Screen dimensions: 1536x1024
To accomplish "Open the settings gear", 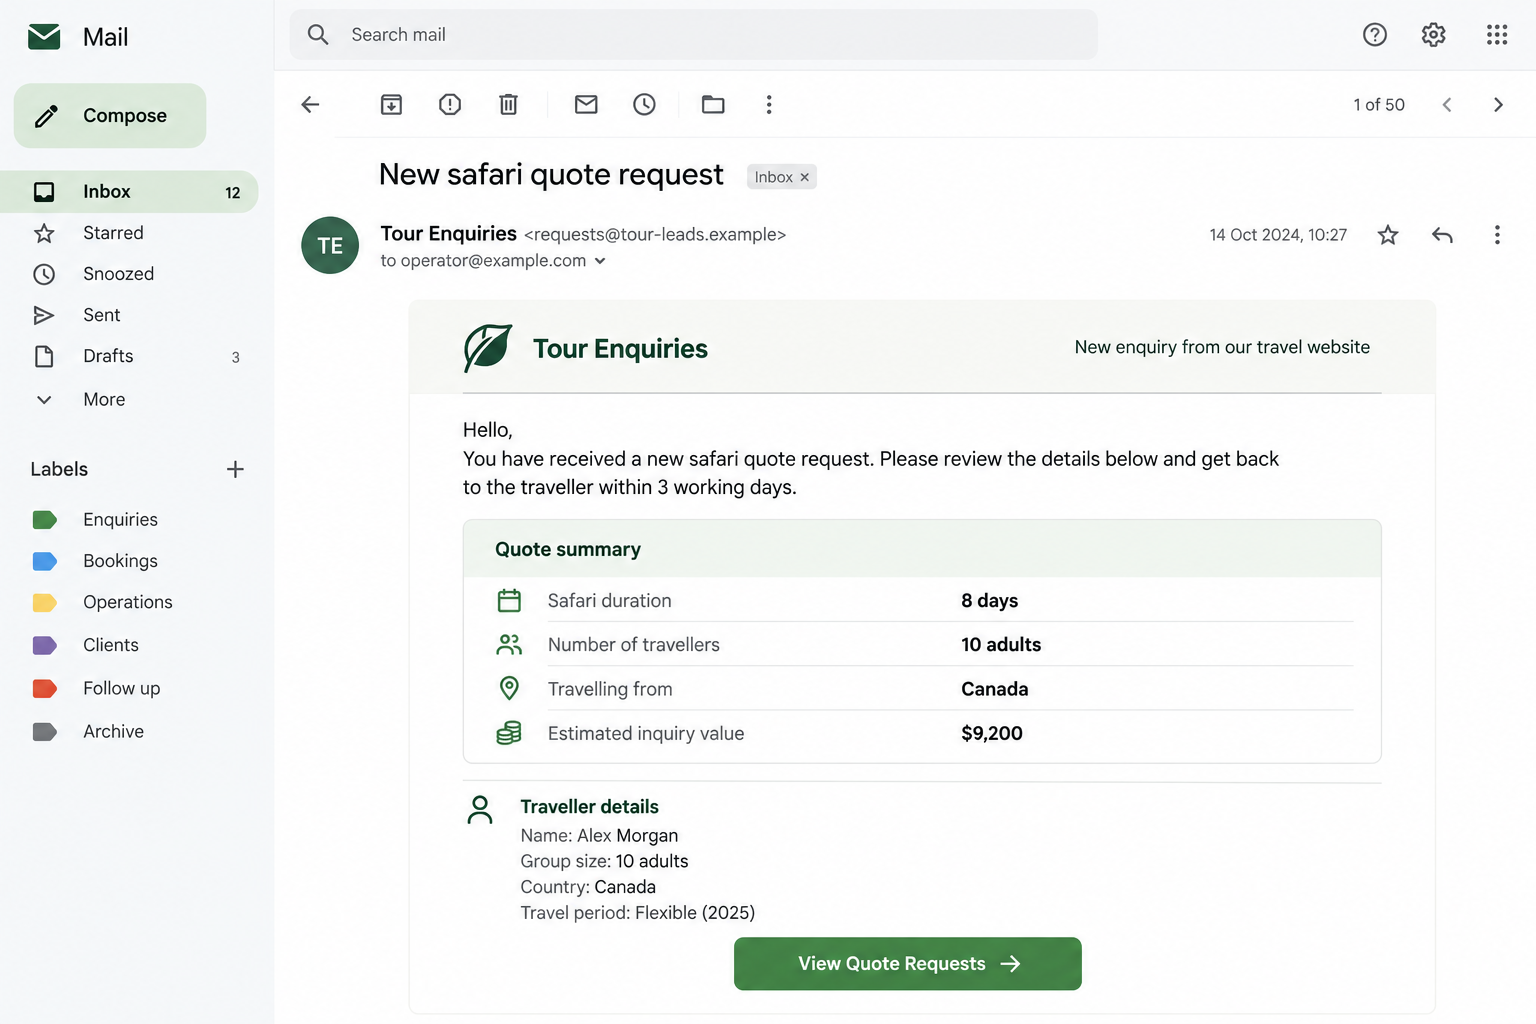I will point(1433,35).
